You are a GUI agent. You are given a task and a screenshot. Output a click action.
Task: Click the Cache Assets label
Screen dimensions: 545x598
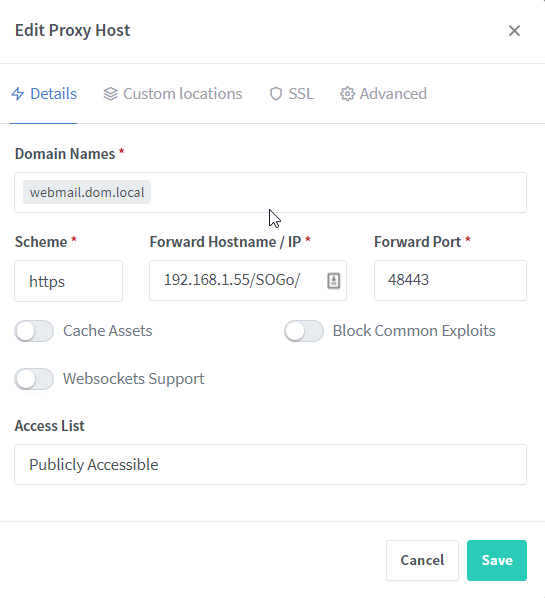coord(108,331)
